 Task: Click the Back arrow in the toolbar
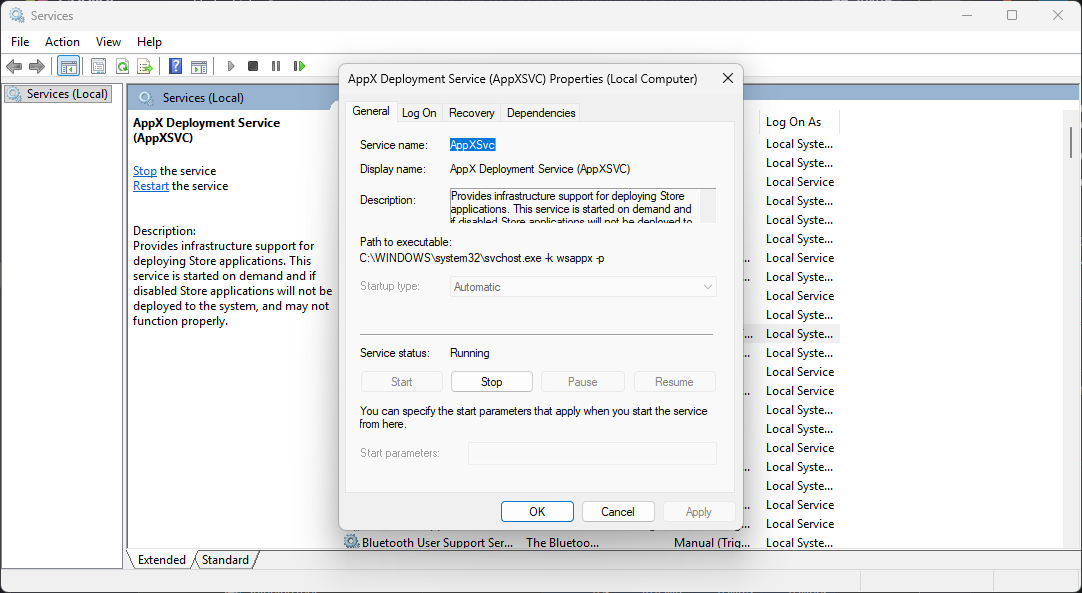click(14, 66)
